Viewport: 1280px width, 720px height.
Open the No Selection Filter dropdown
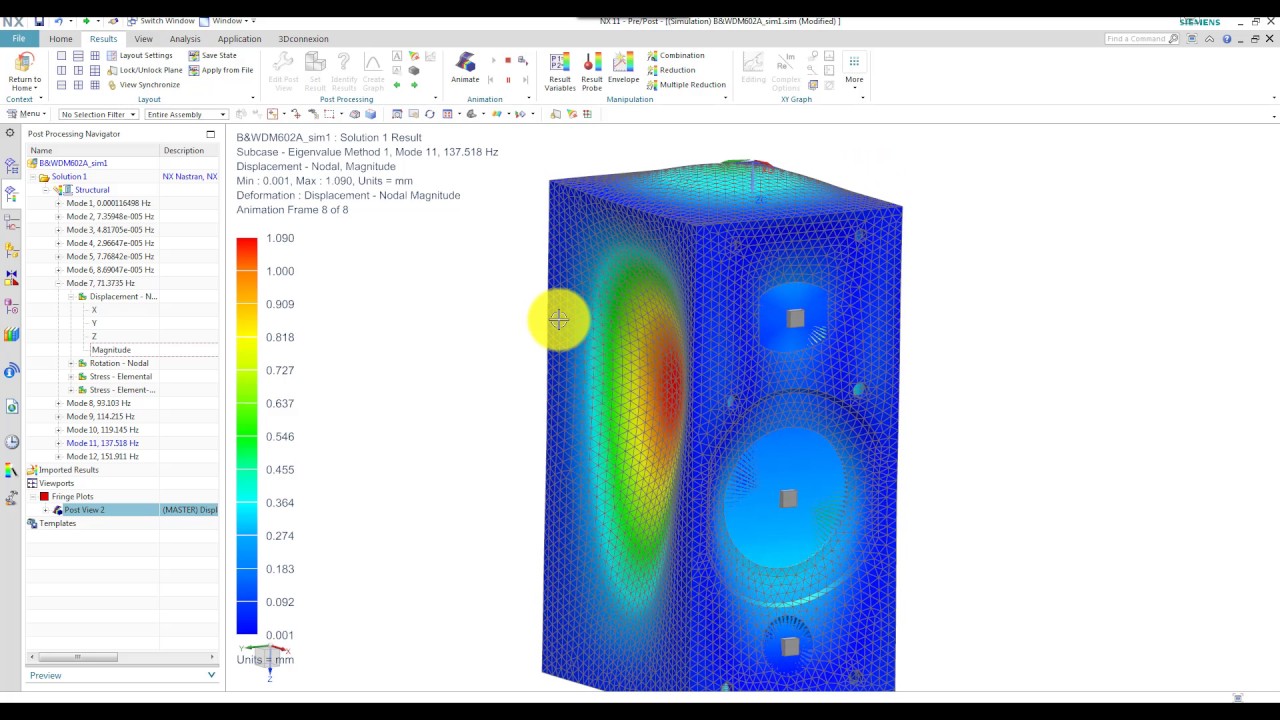point(98,114)
